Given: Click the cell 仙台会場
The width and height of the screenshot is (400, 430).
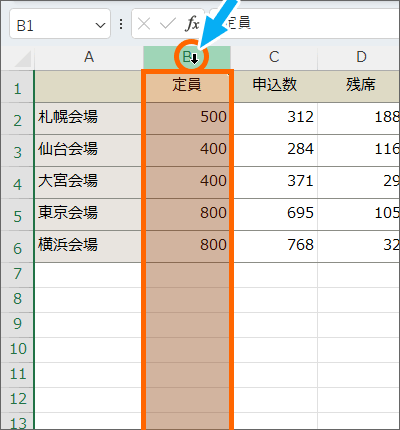Looking at the screenshot, I should [x=89, y=150].
